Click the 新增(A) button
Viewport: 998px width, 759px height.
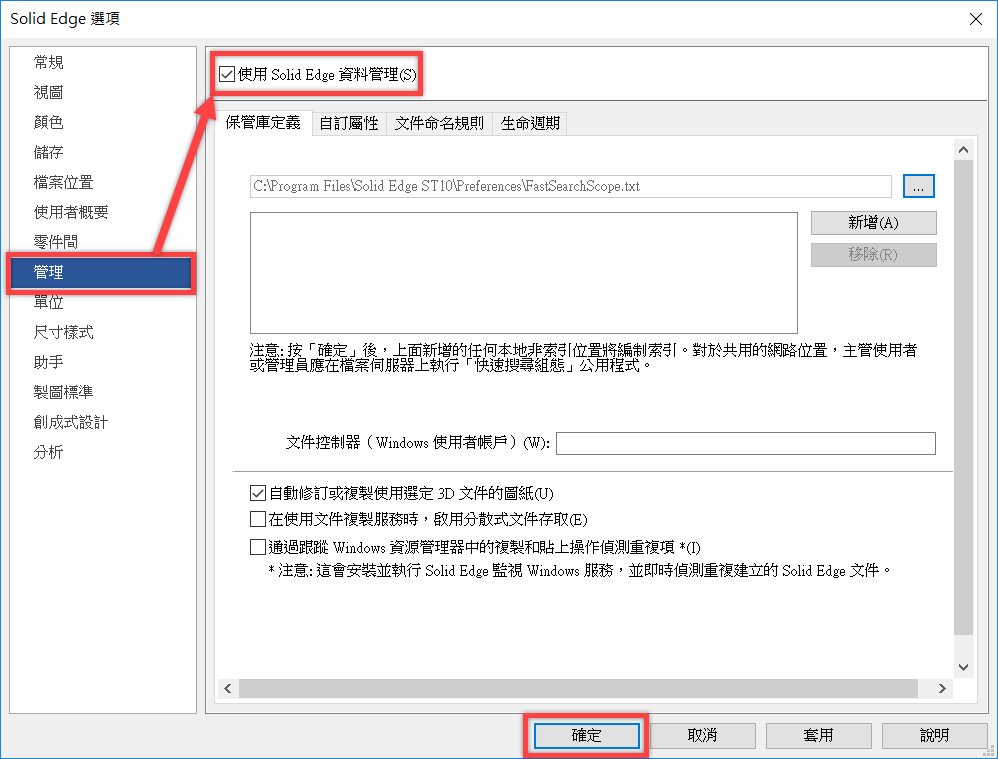[873, 223]
